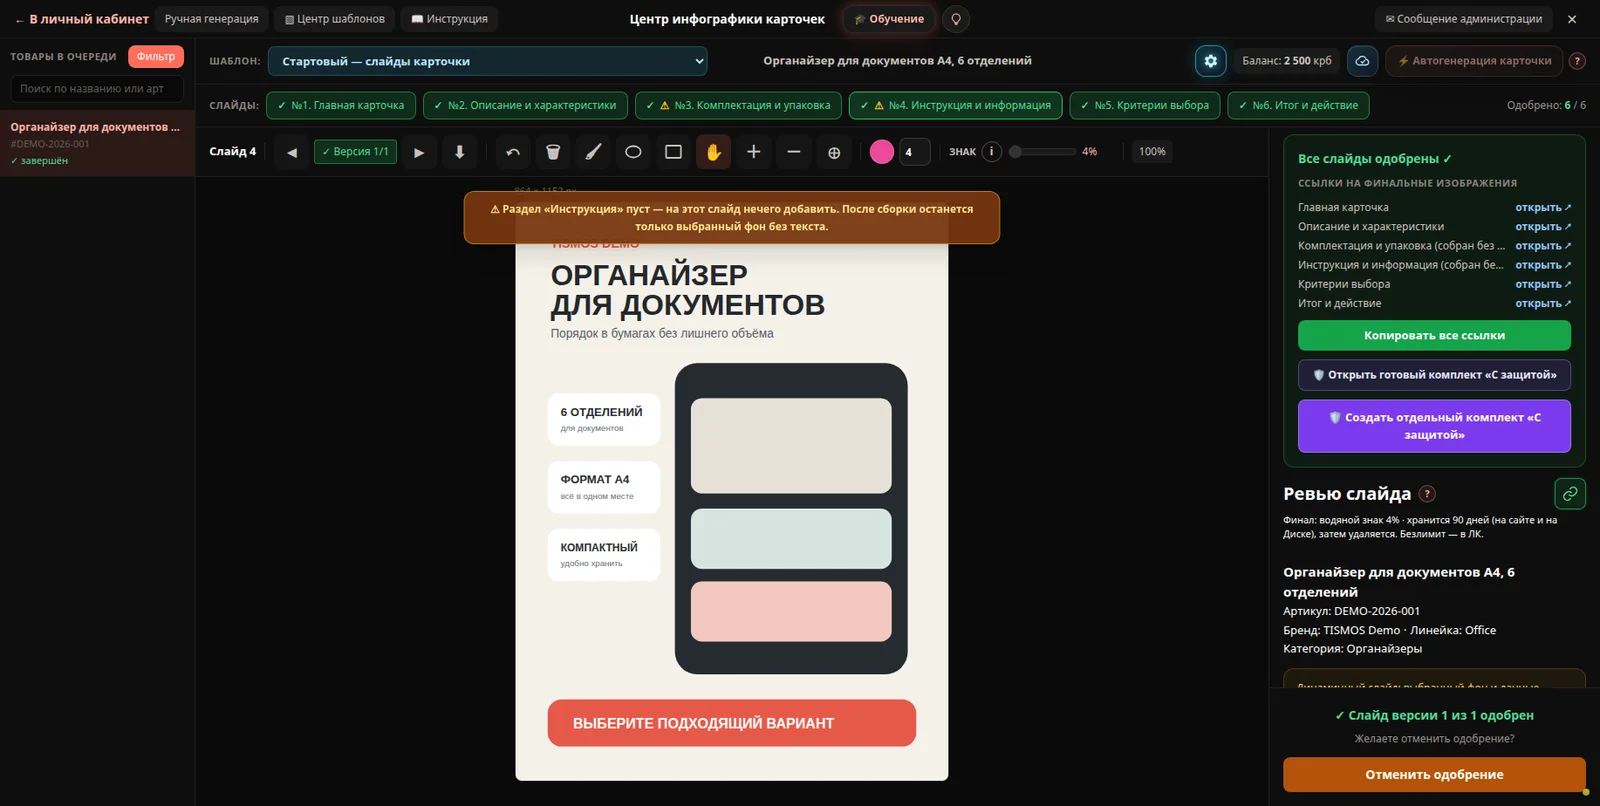1600x806 pixels.
Task: Go to the previous slide version arrow
Action: click(x=292, y=152)
